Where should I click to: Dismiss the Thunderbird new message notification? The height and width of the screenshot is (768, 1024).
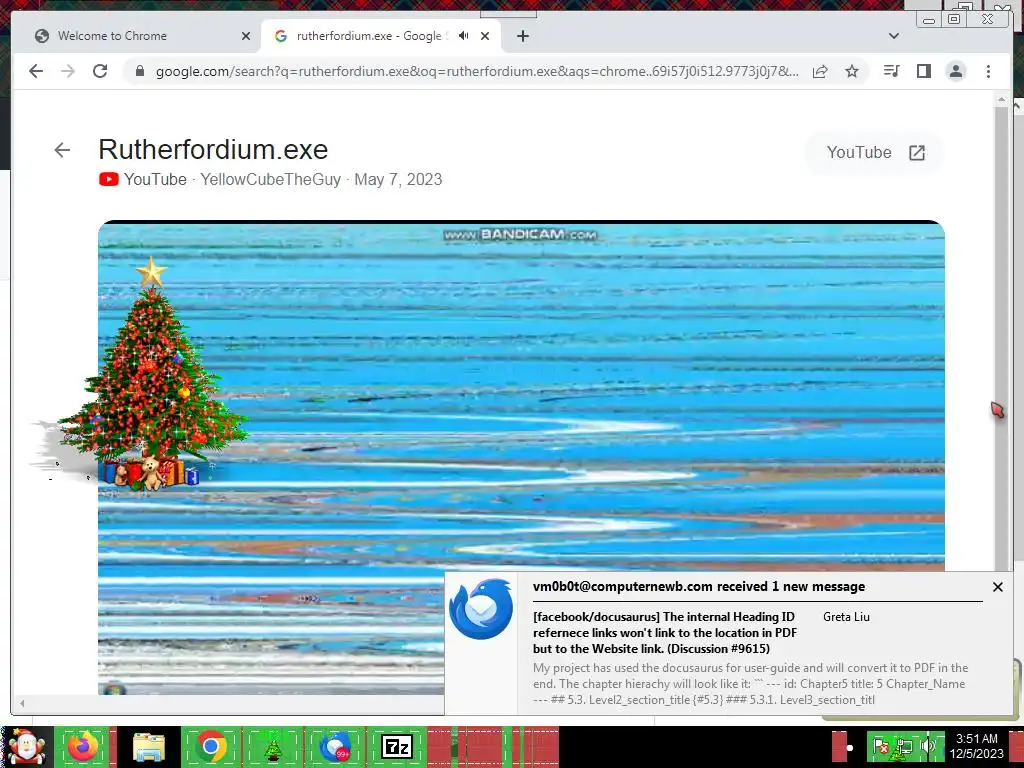point(997,587)
